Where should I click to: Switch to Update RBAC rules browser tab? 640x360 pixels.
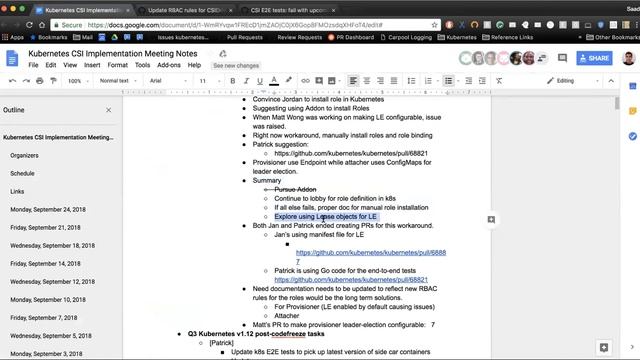click(185, 10)
